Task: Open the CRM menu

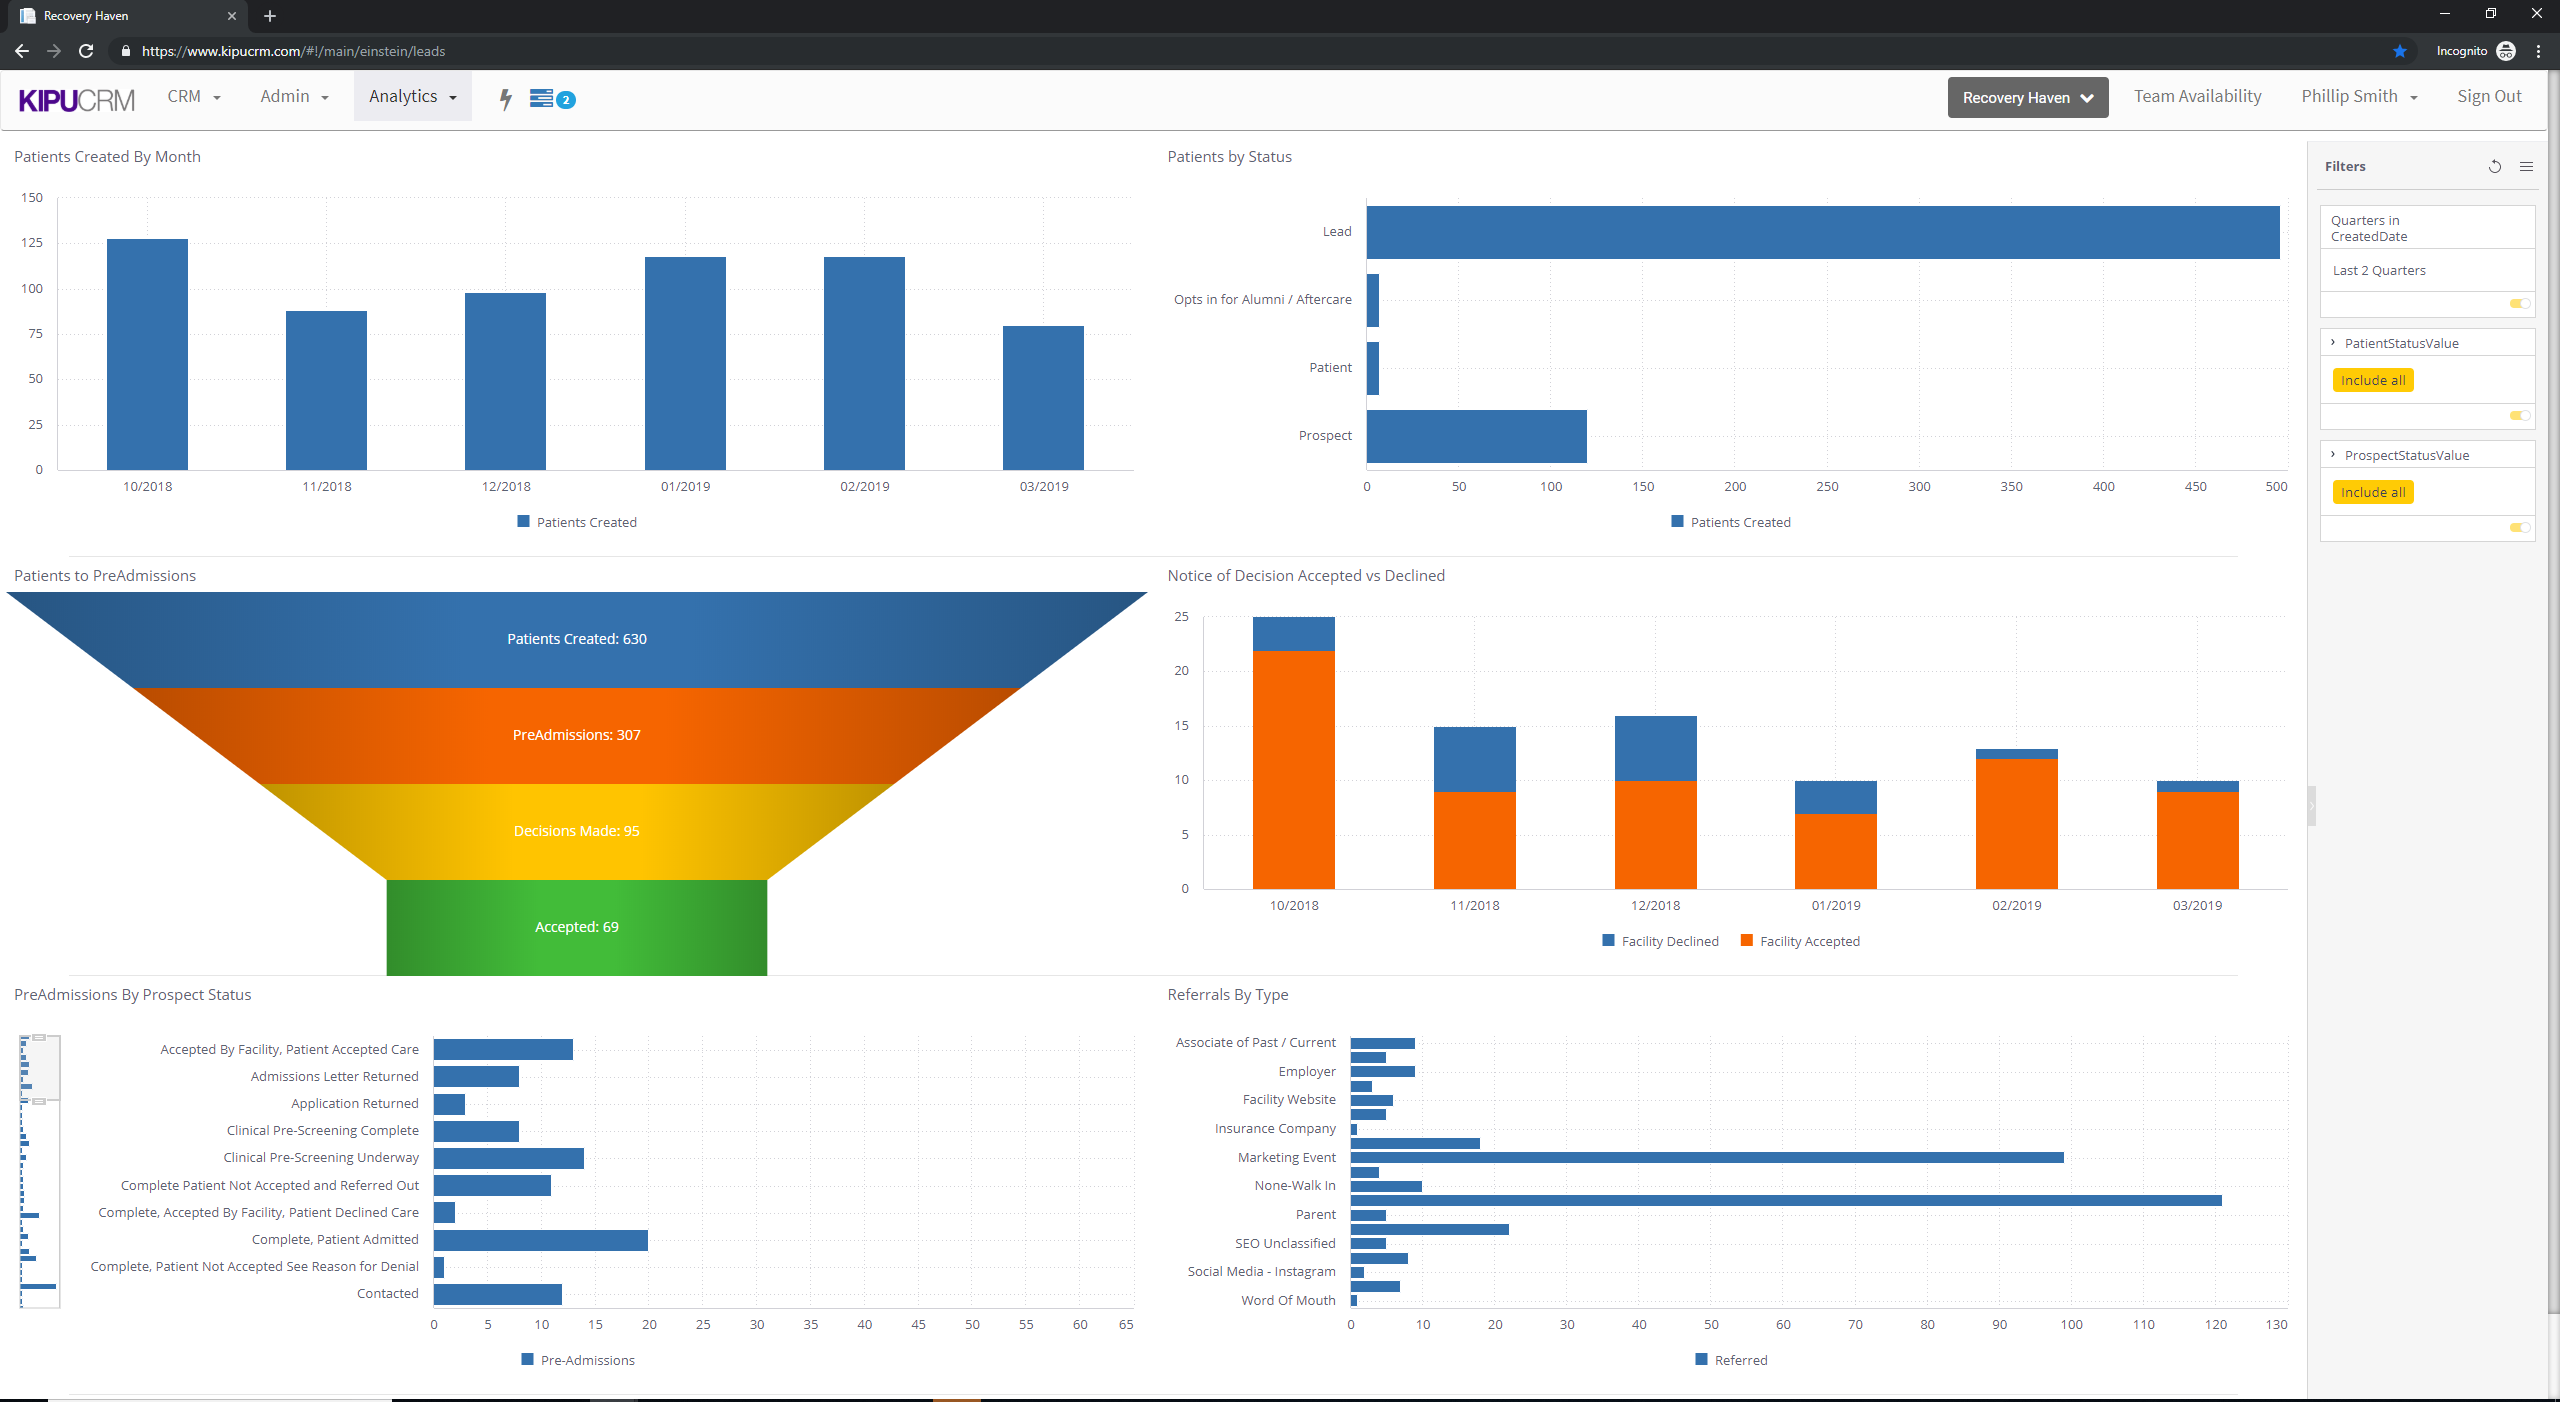Action: point(193,96)
